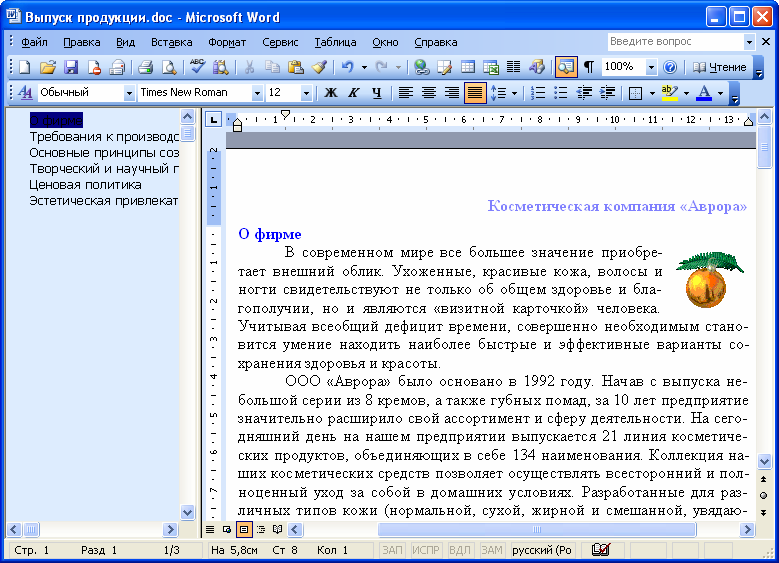Jump to Эстетическая привлекательность heading
This screenshot has width=779, height=563.
click(104, 201)
